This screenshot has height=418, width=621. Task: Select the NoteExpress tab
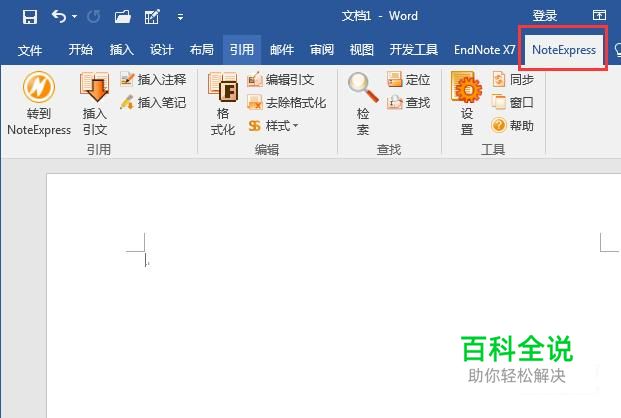(564, 50)
